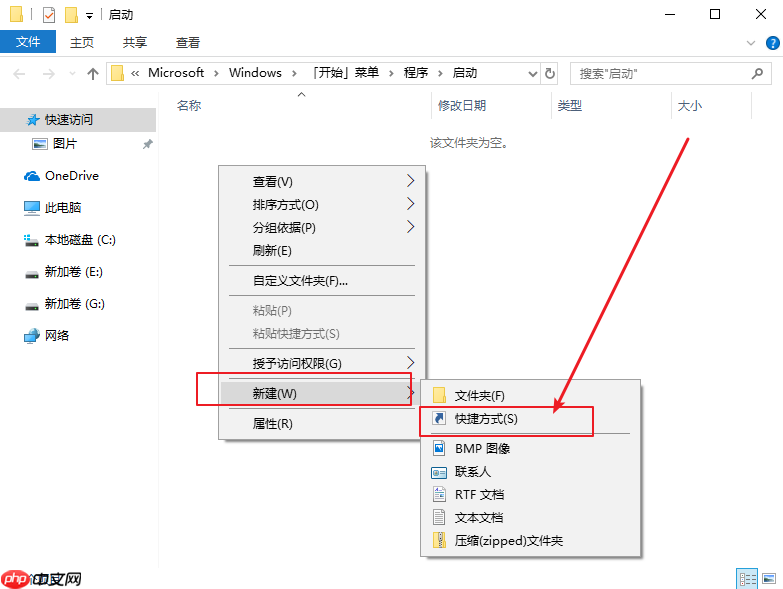
Task: Choose RTF 文档 in the New submenu
Action: click(x=530, y=494)
